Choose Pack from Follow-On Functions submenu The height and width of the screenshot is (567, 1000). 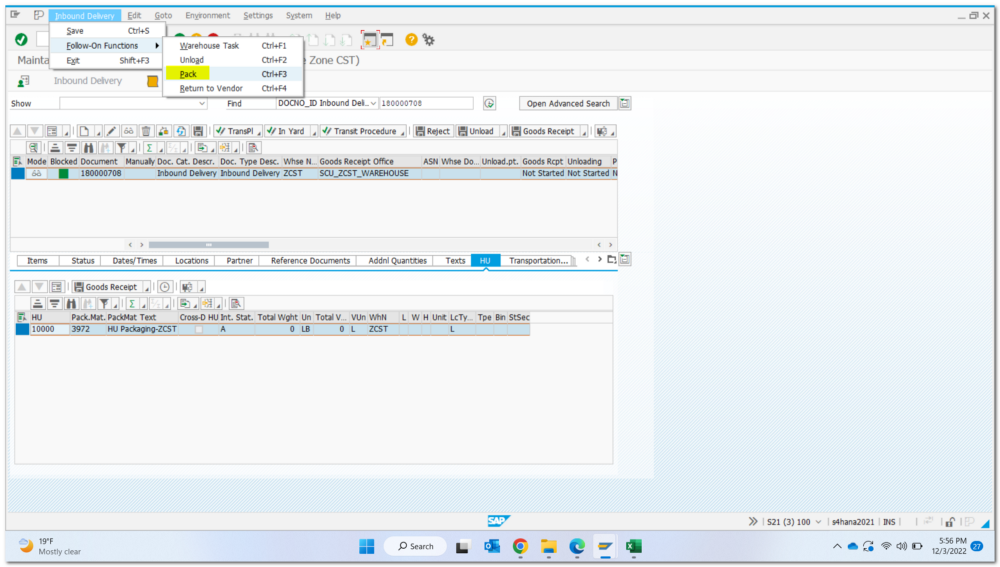pos(188,74)
